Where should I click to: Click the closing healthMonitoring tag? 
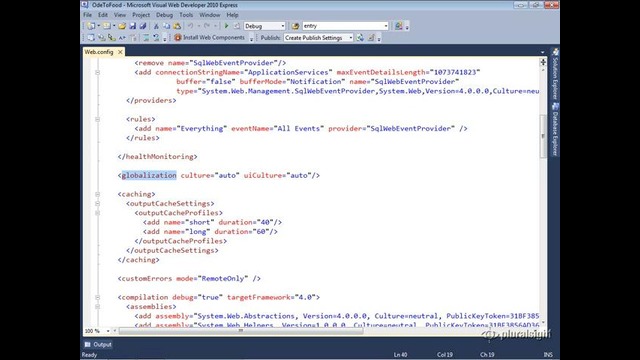[x=158, y=157]
